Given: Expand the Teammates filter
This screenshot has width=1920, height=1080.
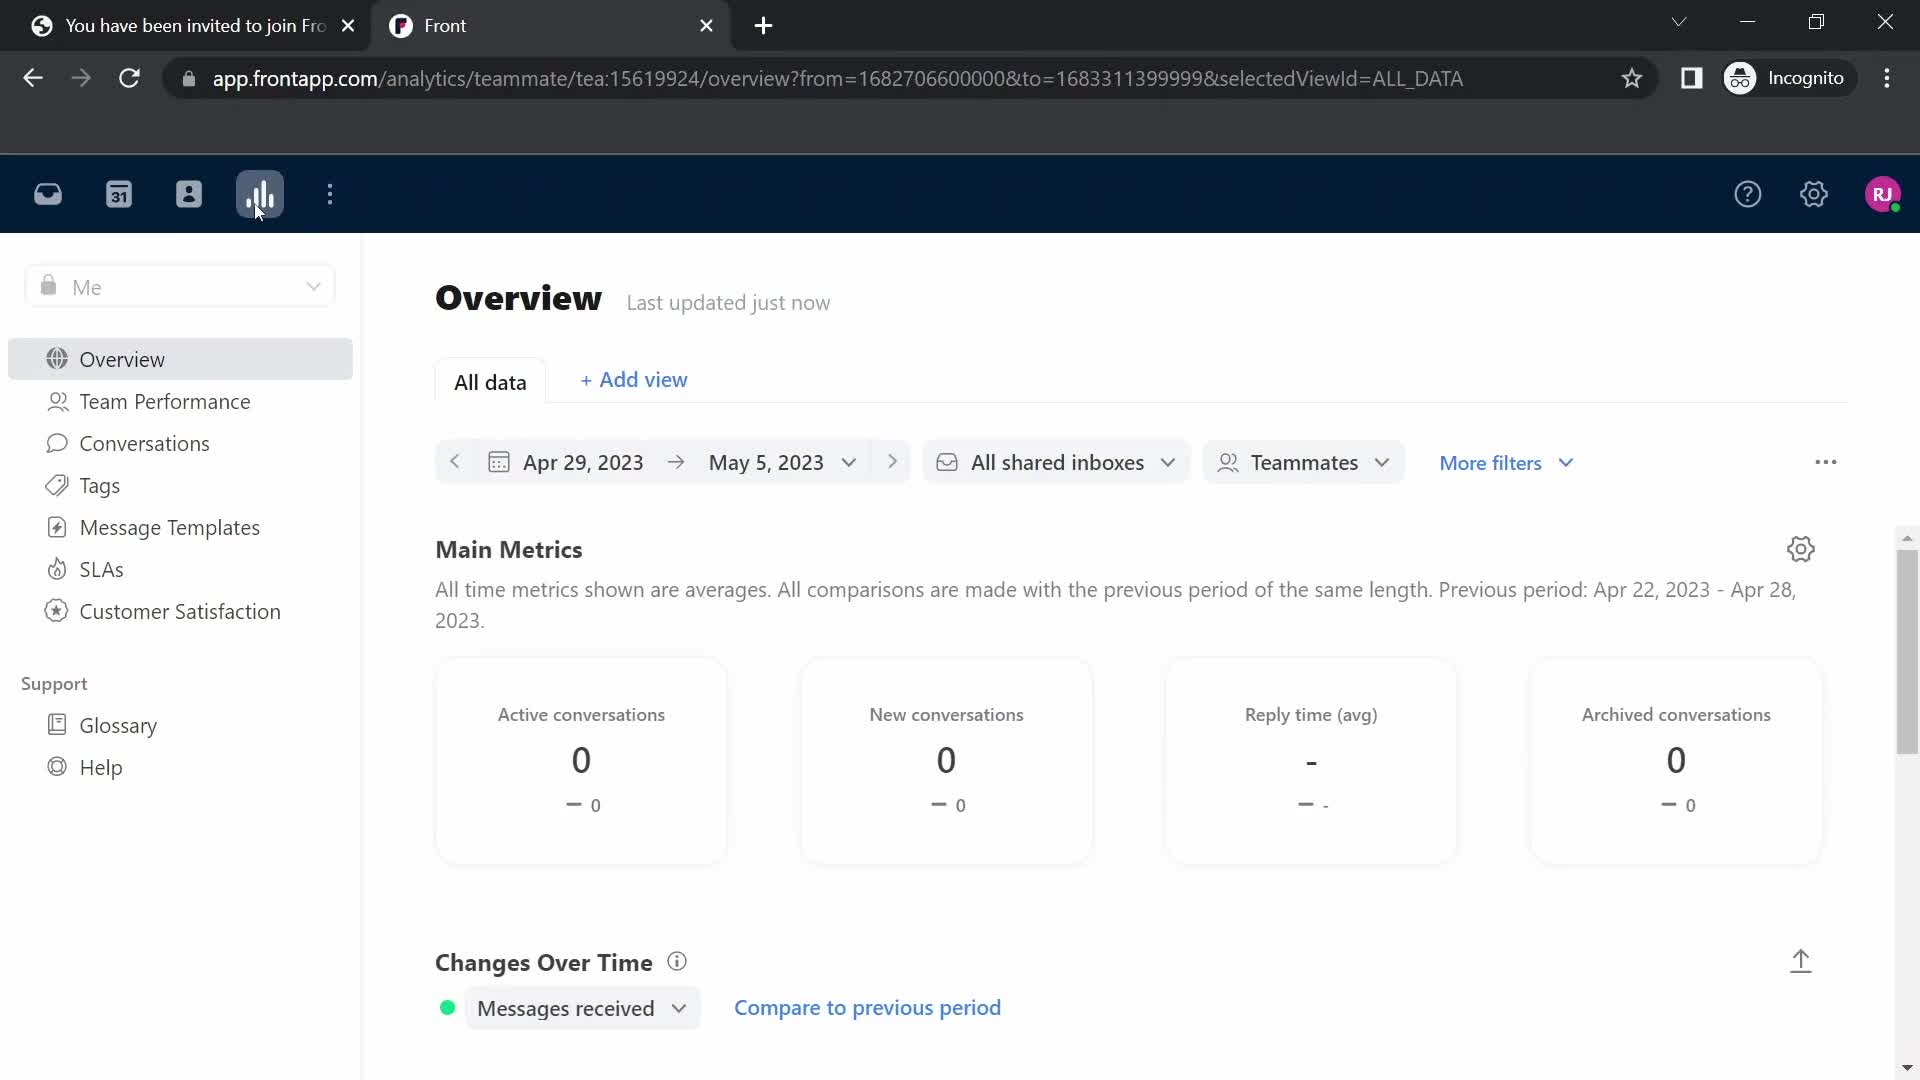Looking at the screenshot, I should [1304, 462].
